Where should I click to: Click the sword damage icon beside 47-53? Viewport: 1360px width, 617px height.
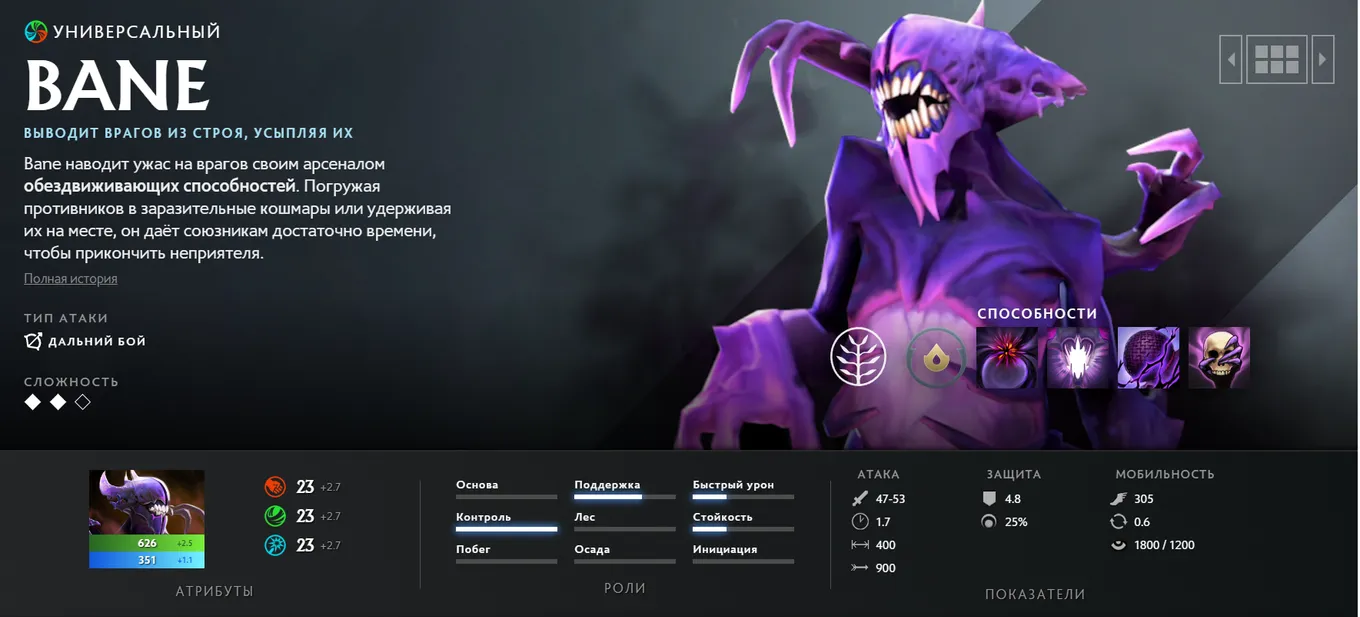[860, 499]
